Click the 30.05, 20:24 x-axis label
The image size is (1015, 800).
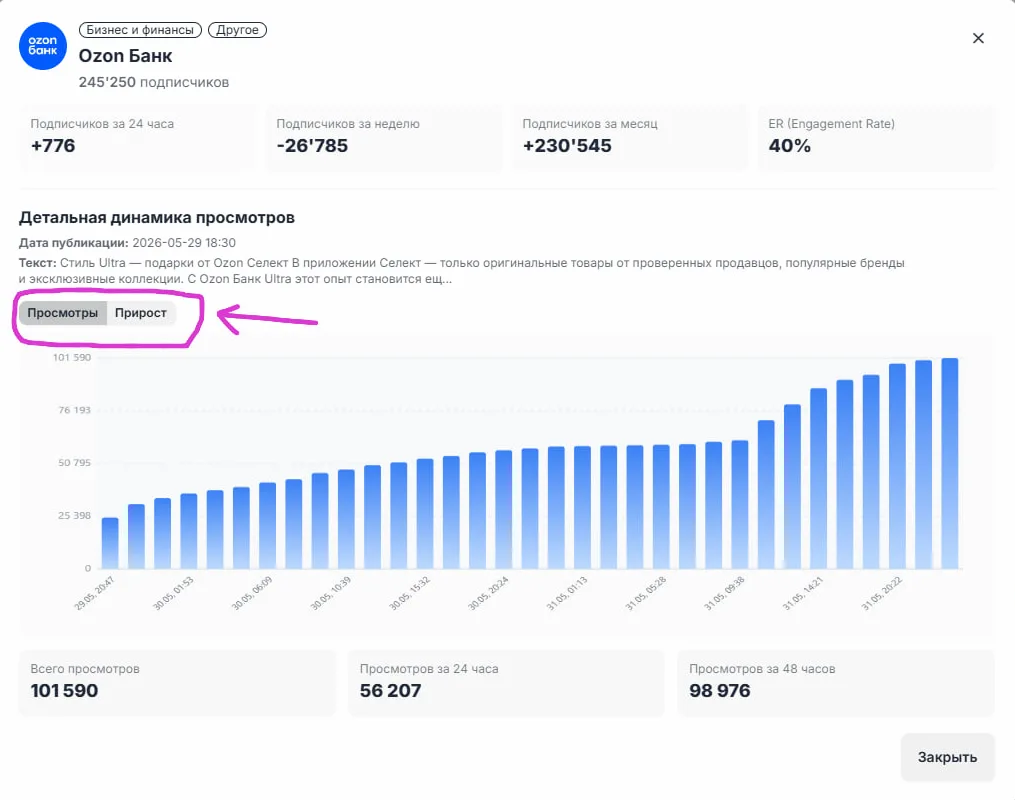pos(488,593)
